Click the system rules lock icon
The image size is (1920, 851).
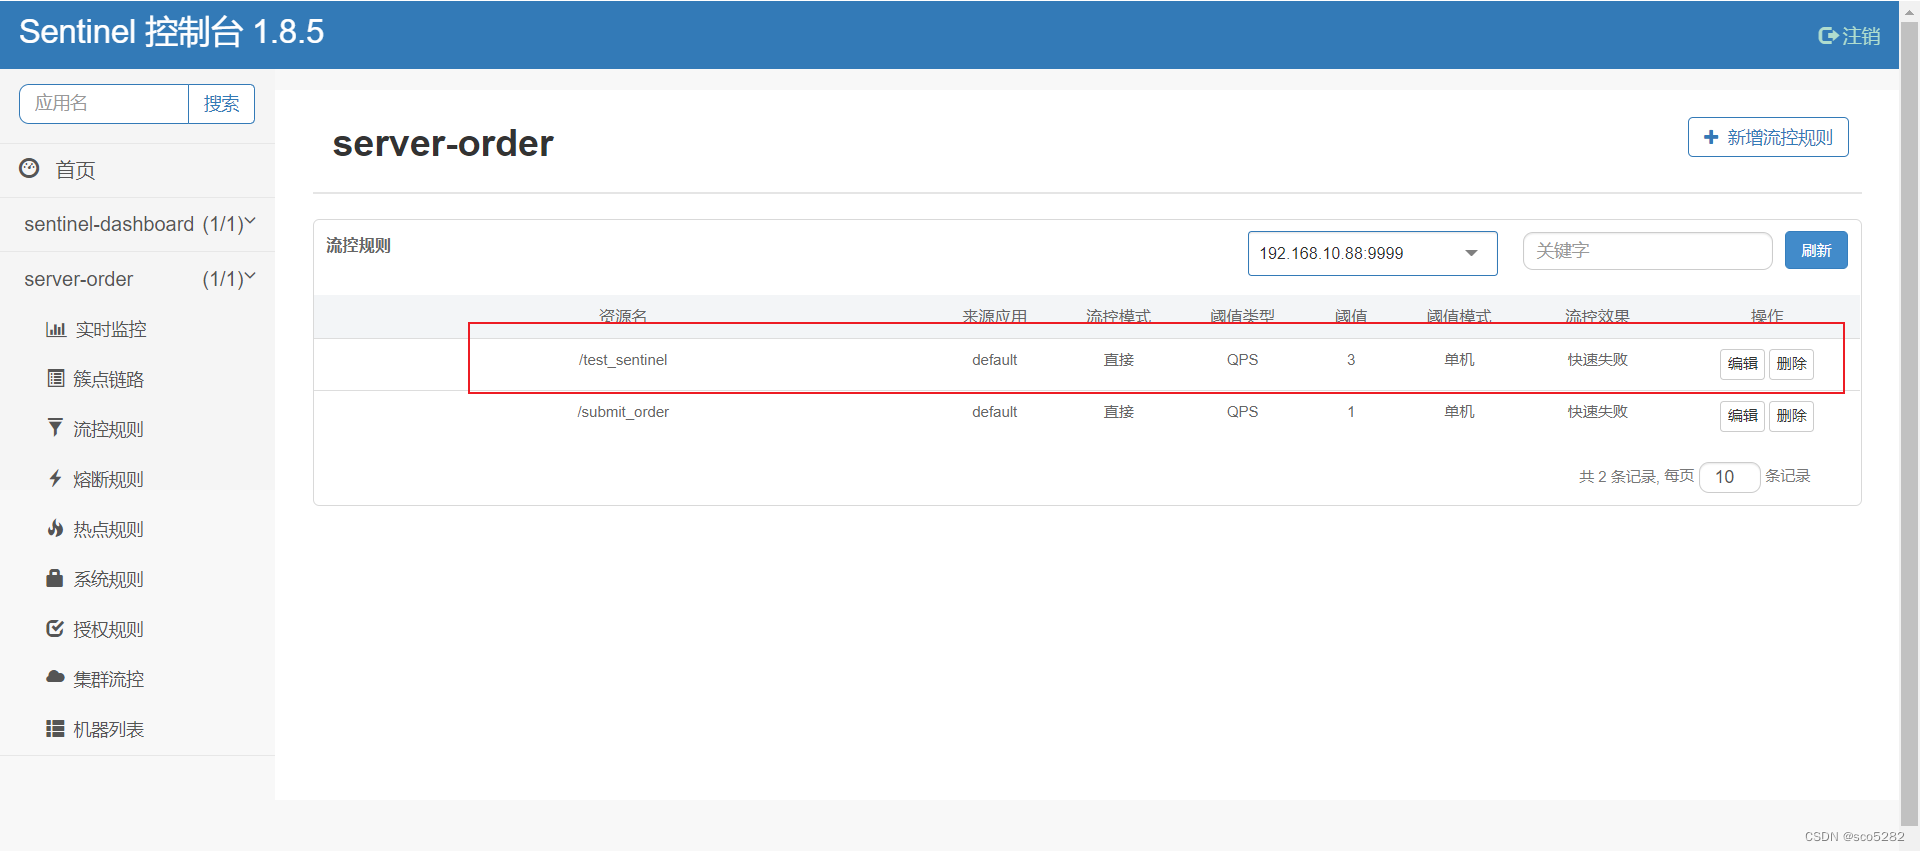55,578
